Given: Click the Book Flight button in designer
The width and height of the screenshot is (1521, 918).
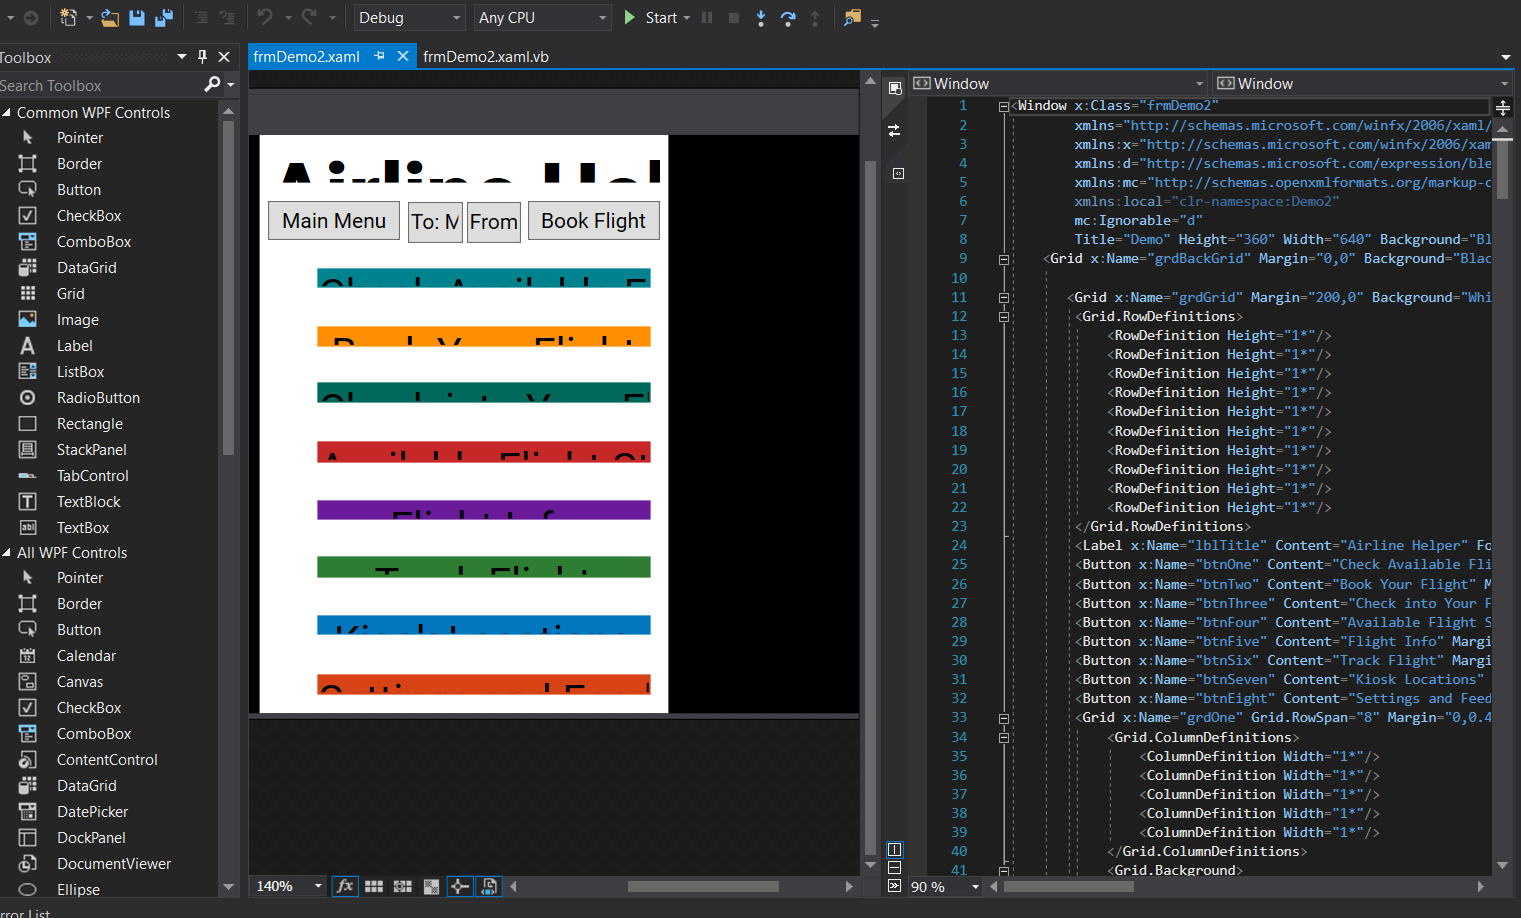Looking at the screenshot, I should click(x=593, y=221).
